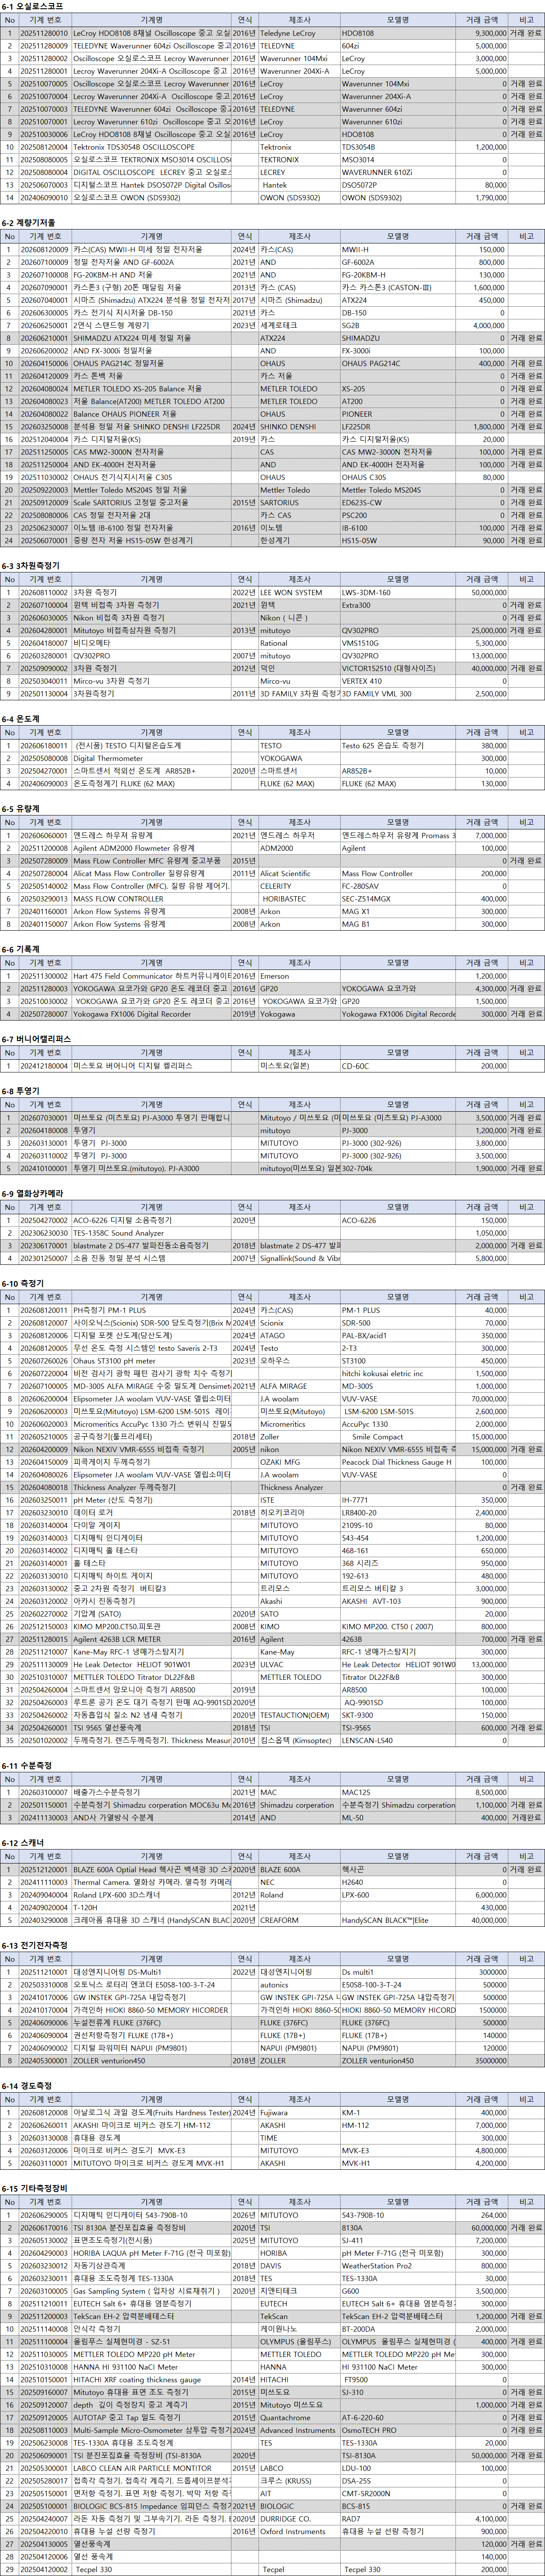Click the 70,000,000 price cell
The image size is (545, 2576).
(482, 1399)
